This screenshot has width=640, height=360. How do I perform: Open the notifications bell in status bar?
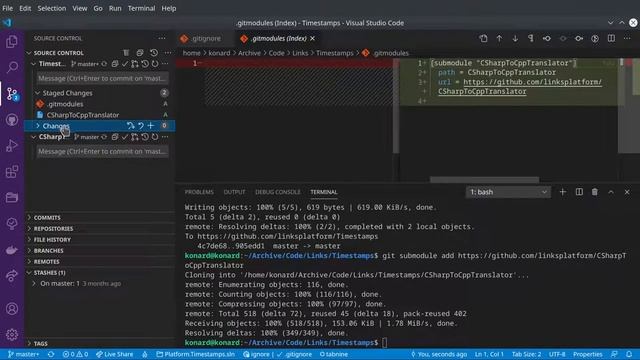tap(629, 354)
